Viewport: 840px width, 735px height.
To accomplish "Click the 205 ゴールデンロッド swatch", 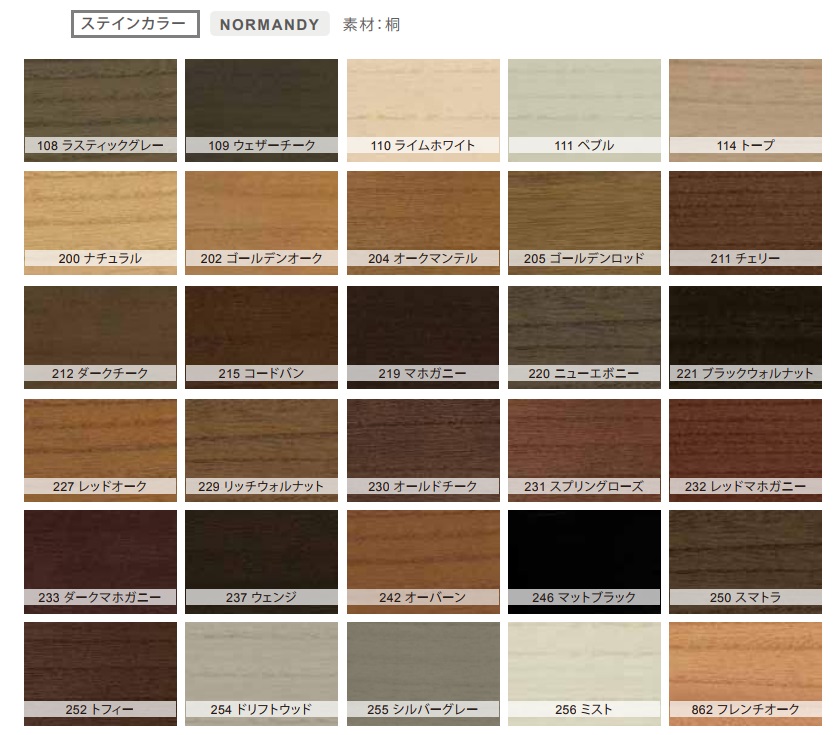I will 584,223.
